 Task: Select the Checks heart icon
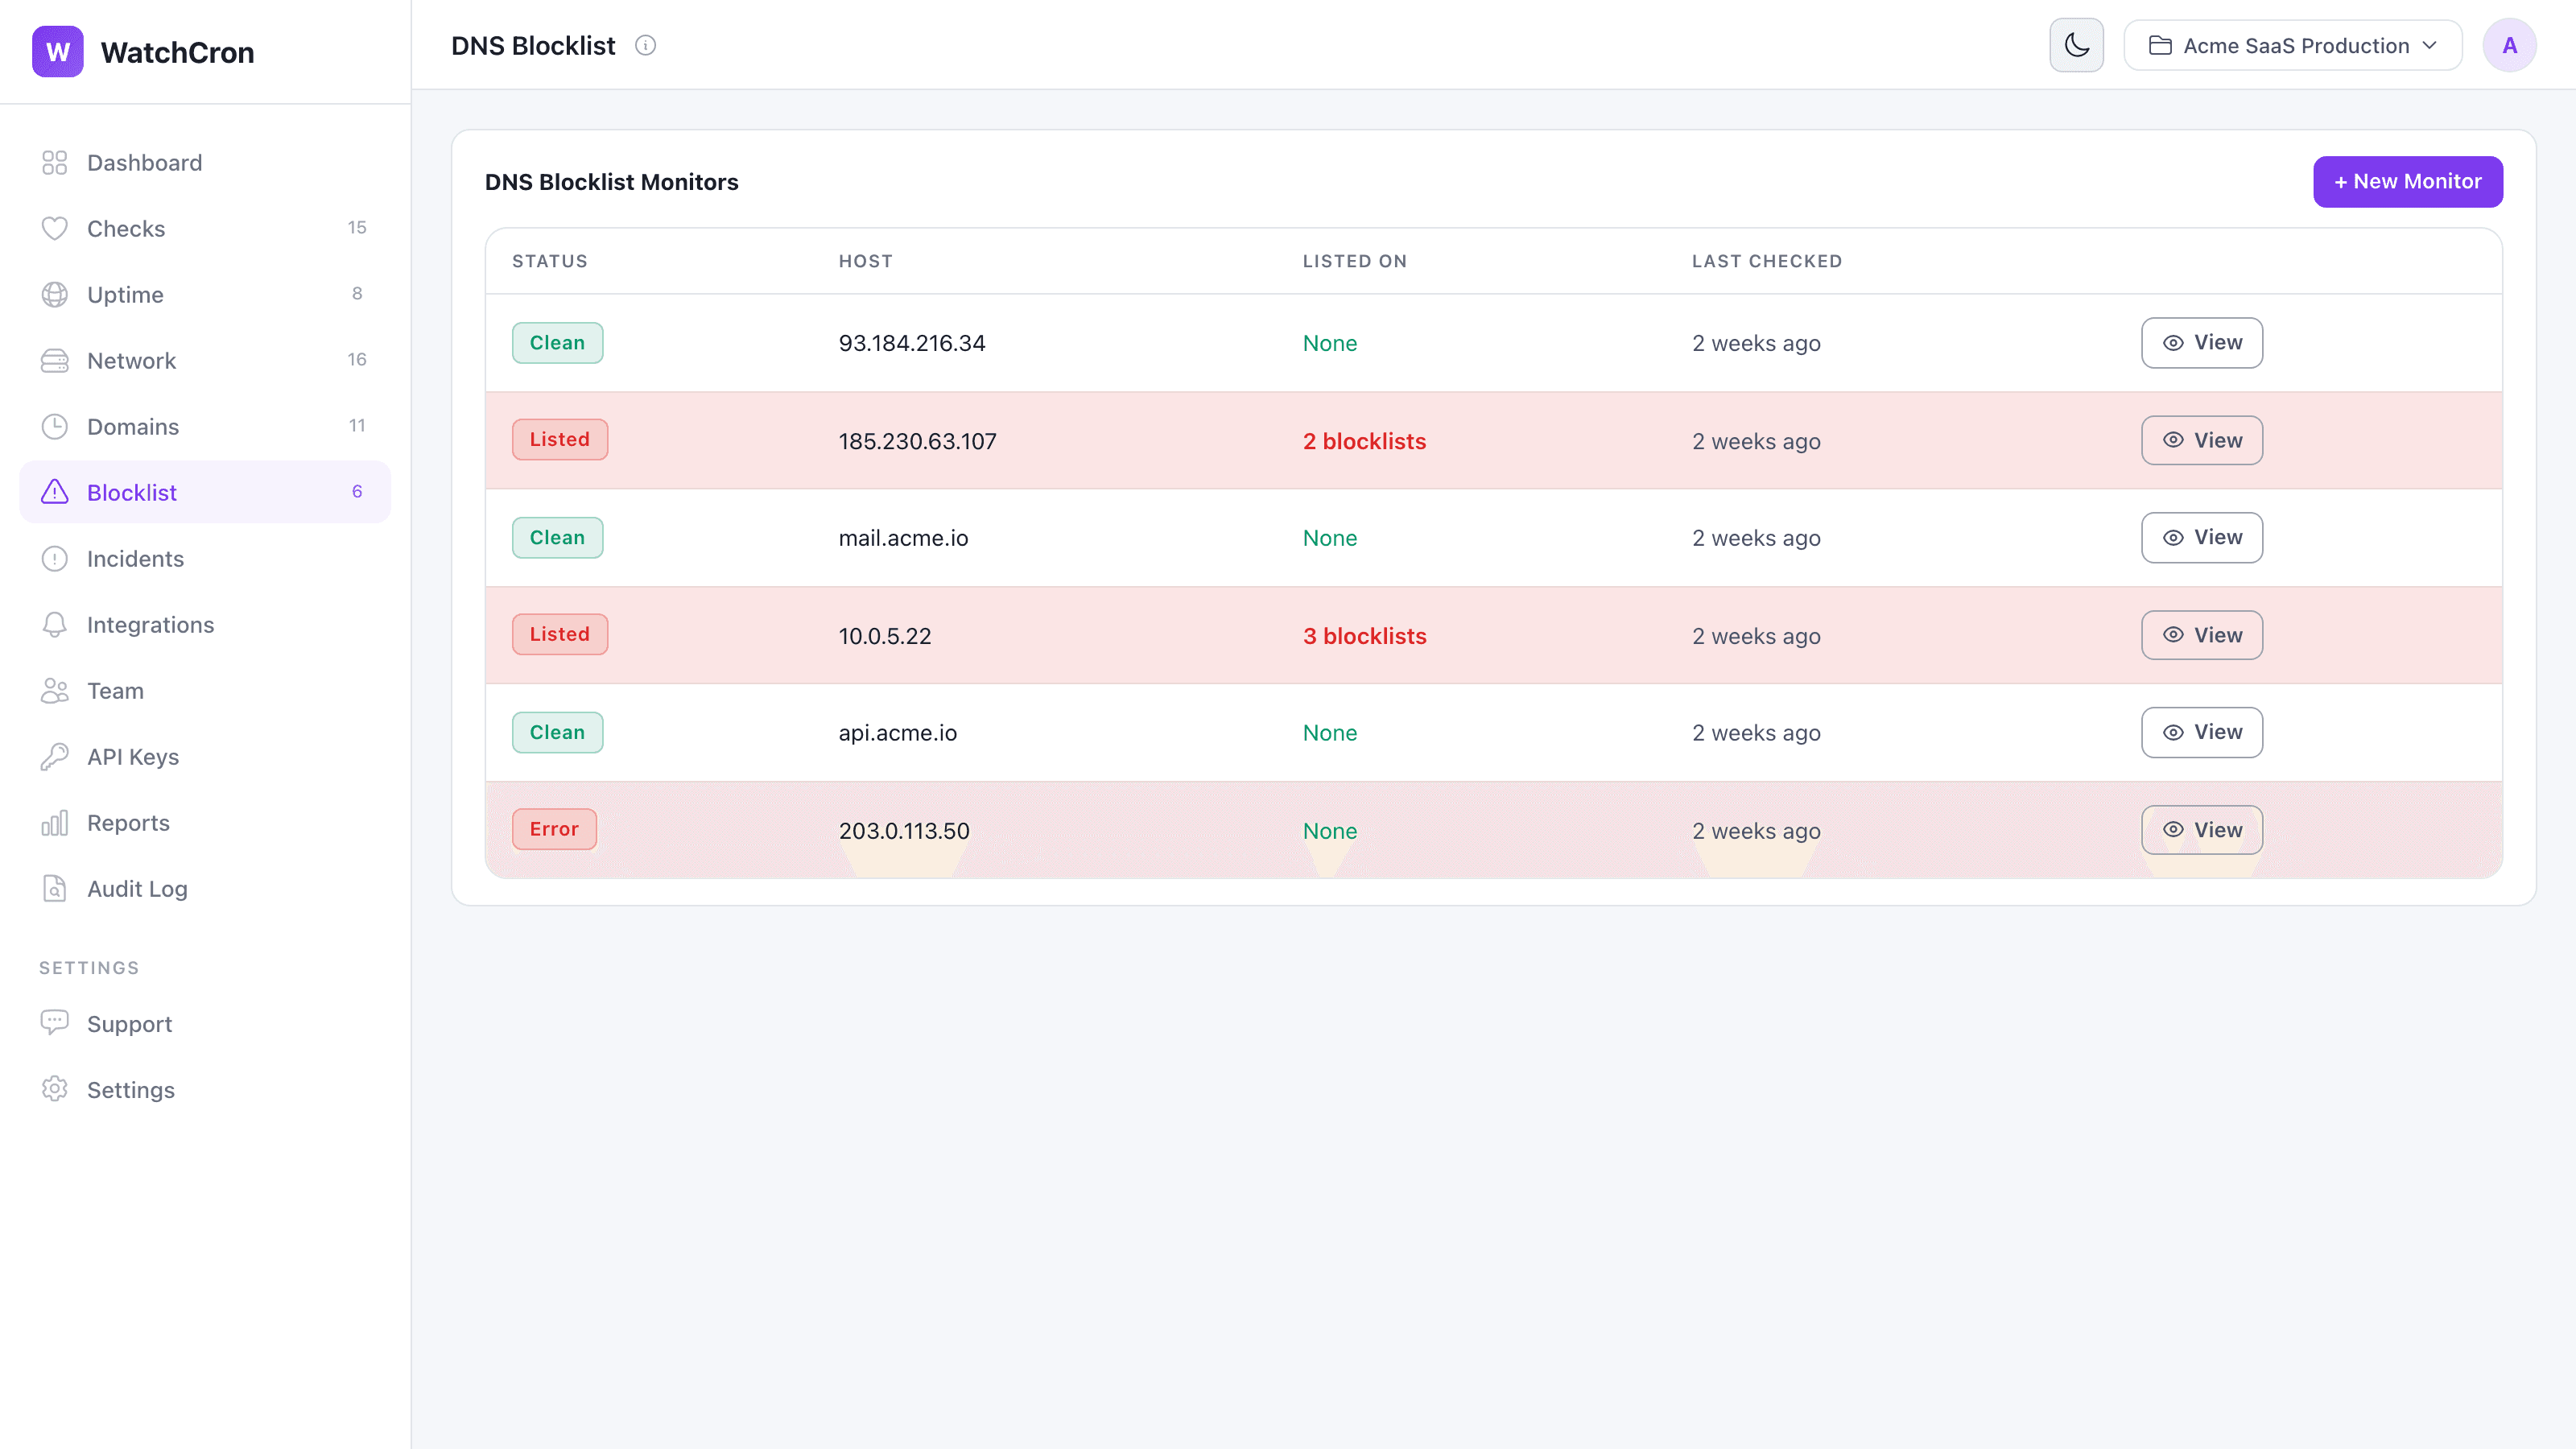(54, 229)
